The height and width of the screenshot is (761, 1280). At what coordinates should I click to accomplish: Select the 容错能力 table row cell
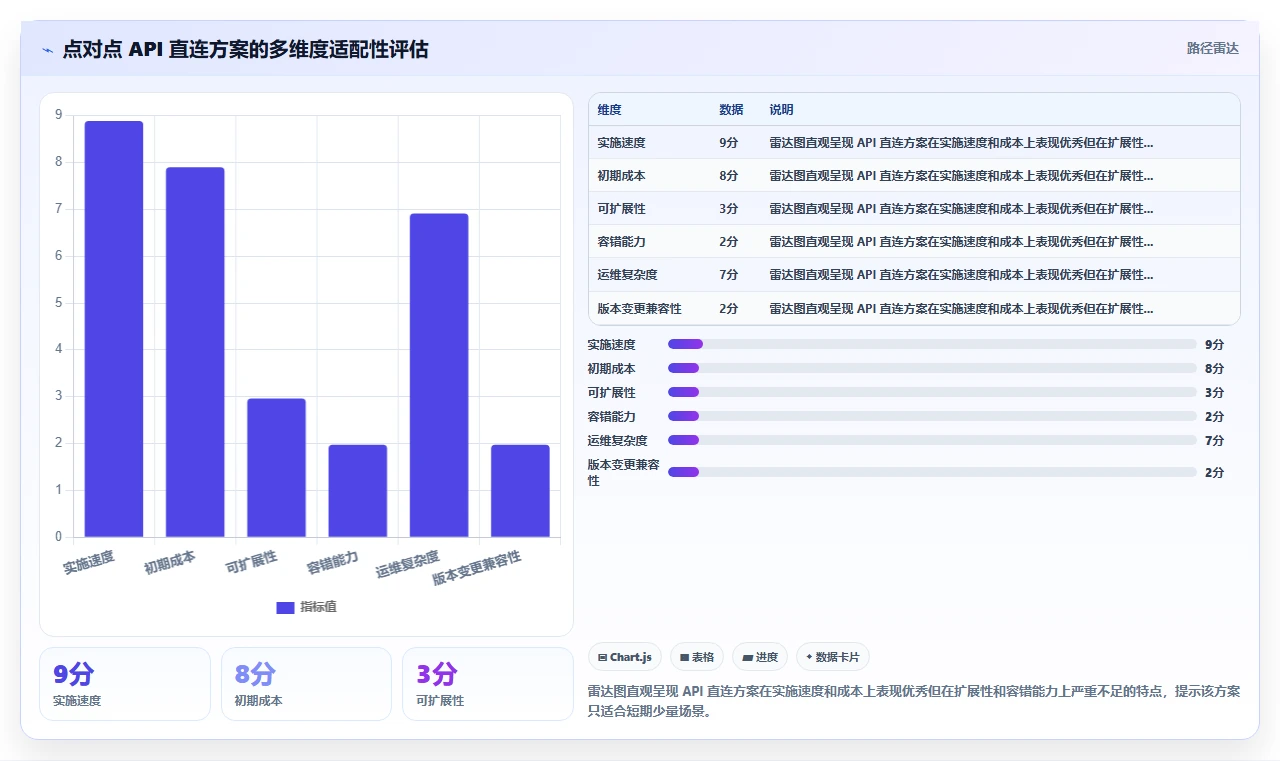point(621,242)
